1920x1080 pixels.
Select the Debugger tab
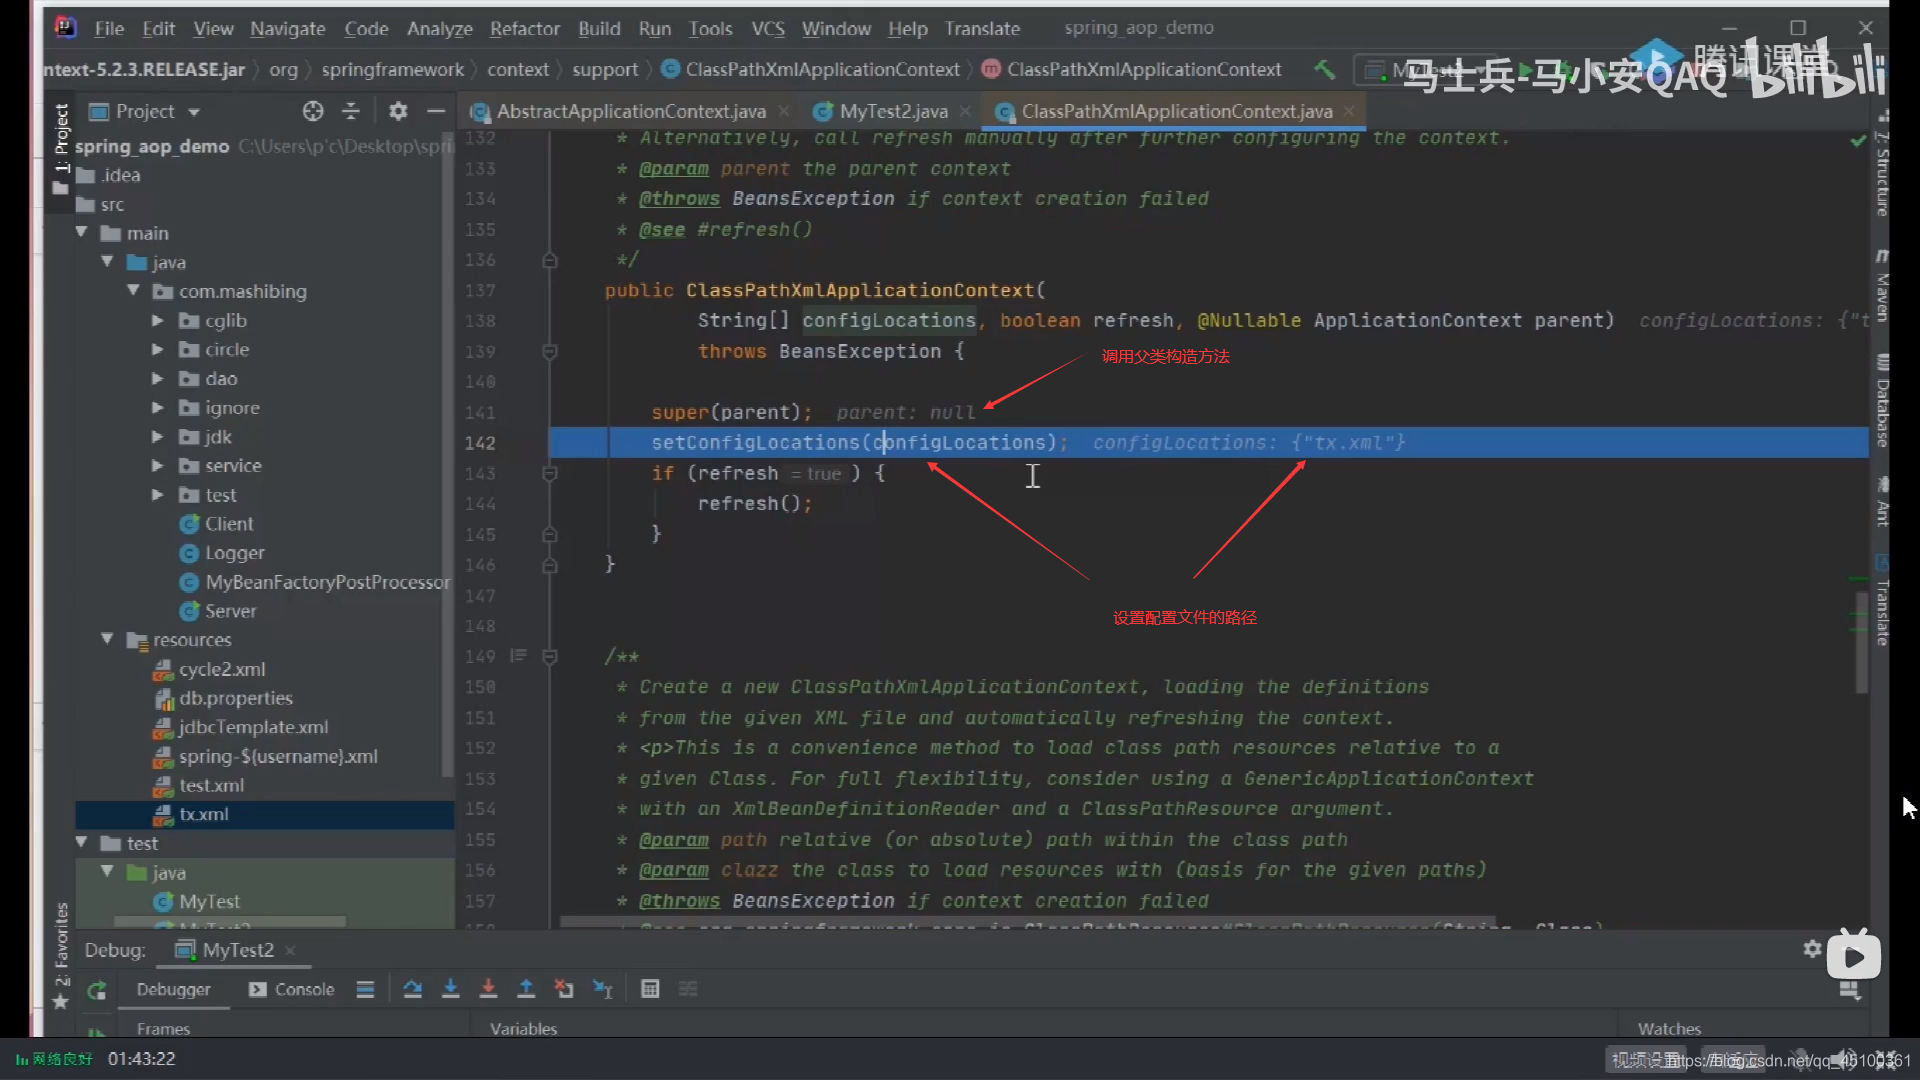click(x=173, y=989)
